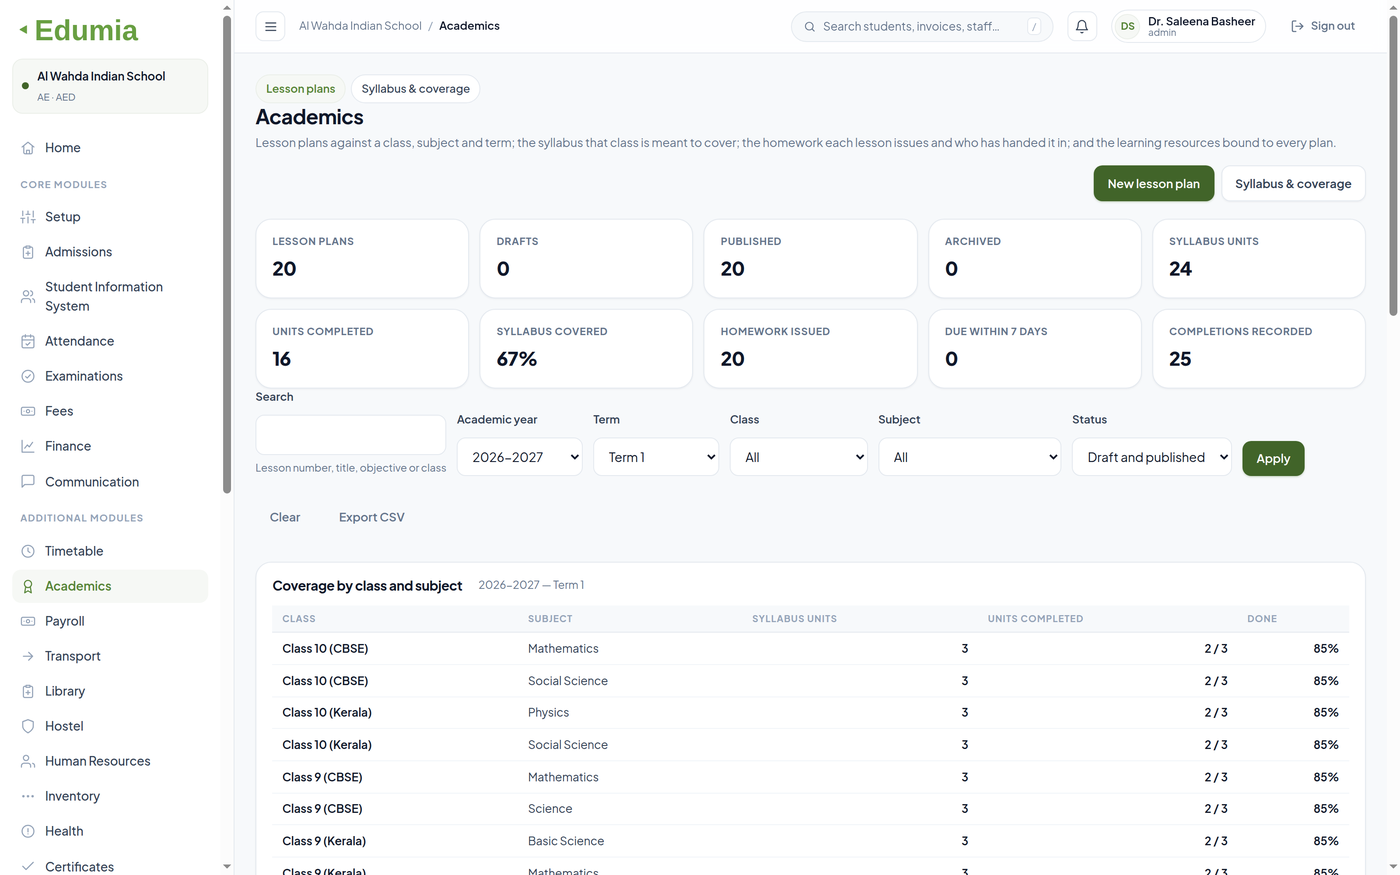Click the global search students field
Image resolution: width=1400 pixels, height=875 pixels.
[921, 26]
